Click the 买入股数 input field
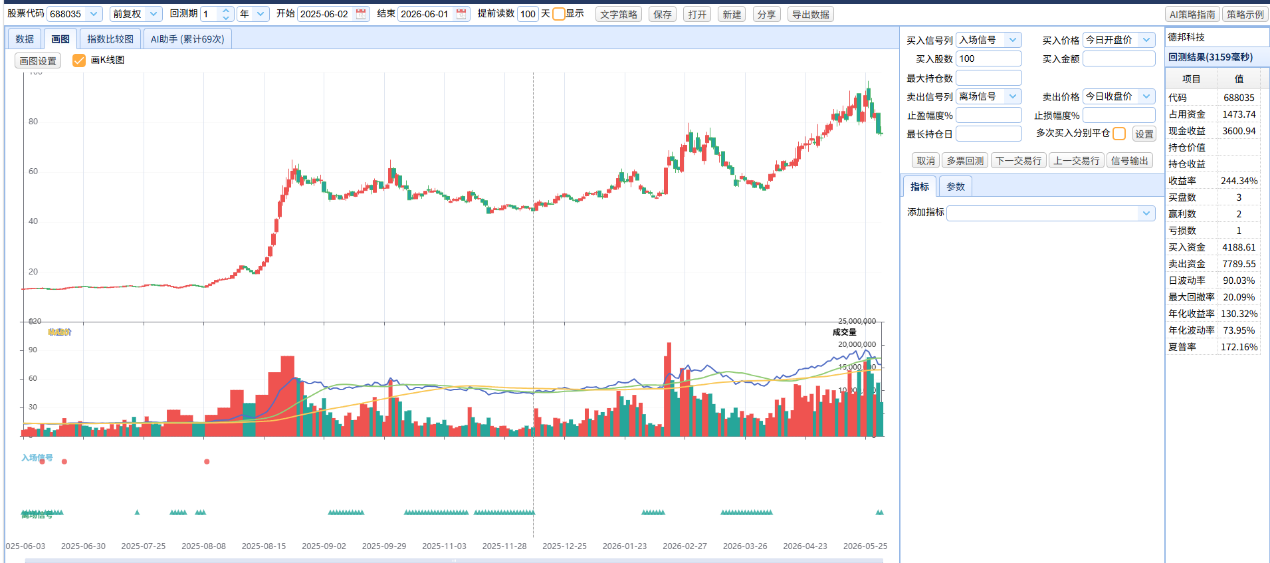The height and width of the screenshot is (563, 1270). tap(988, 59)
